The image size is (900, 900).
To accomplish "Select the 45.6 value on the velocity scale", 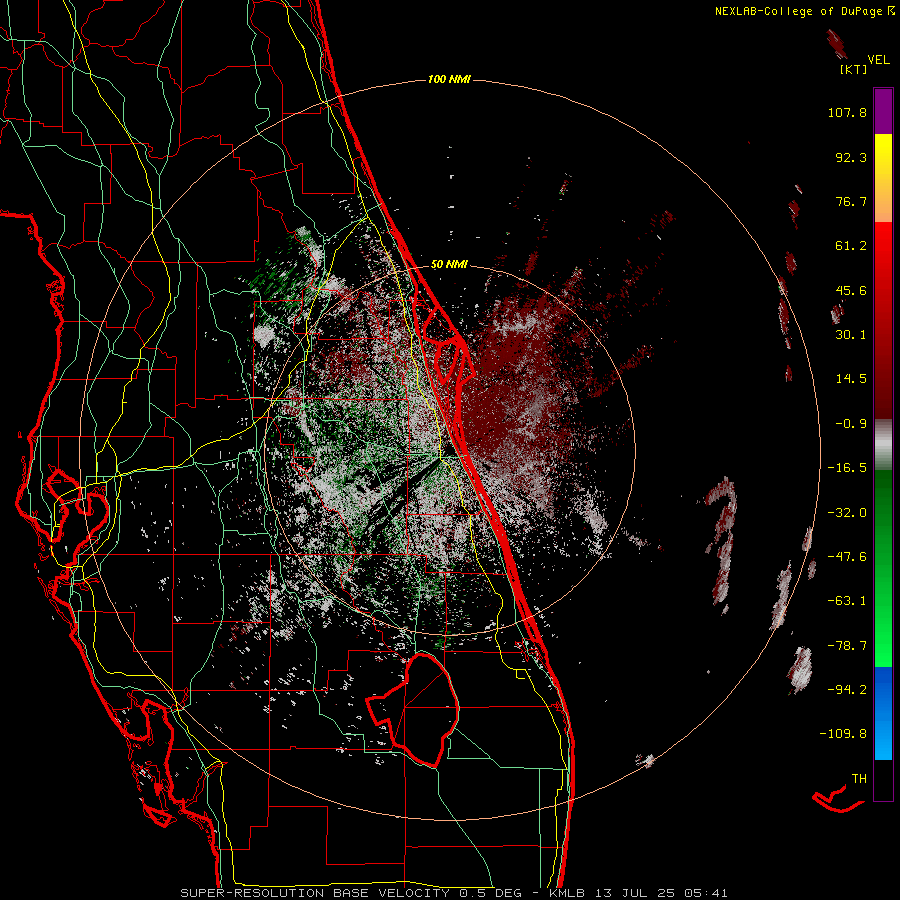I will tap(851, 290).
